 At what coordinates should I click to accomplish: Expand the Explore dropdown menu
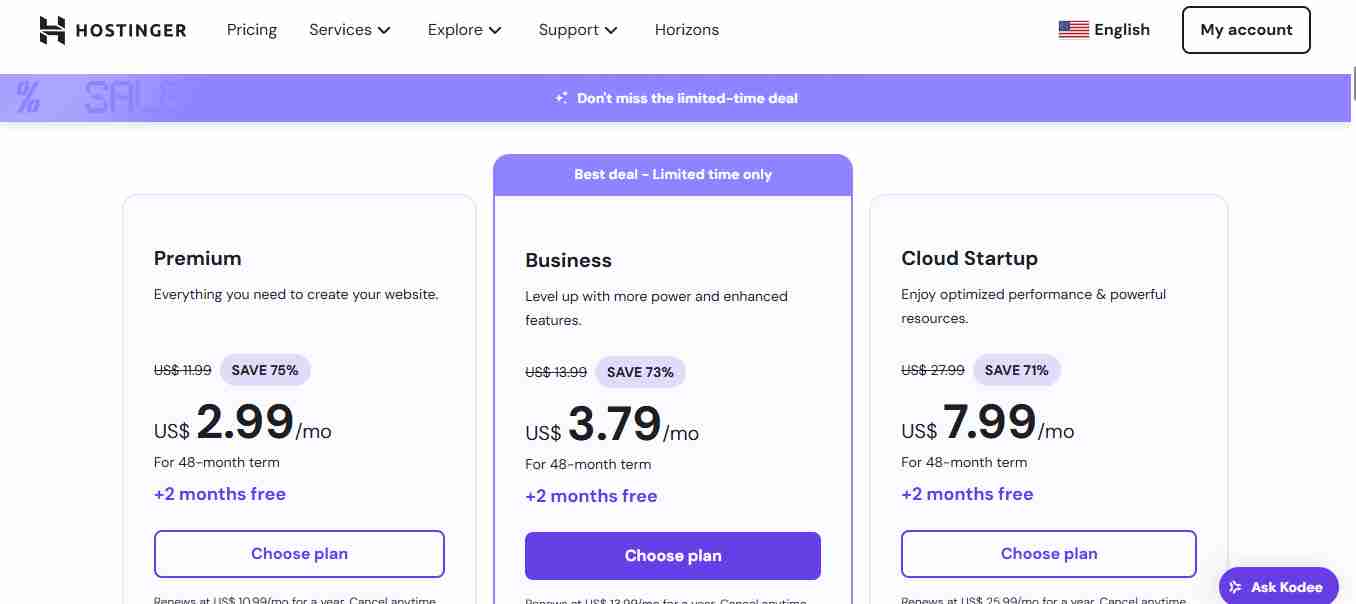464,30
